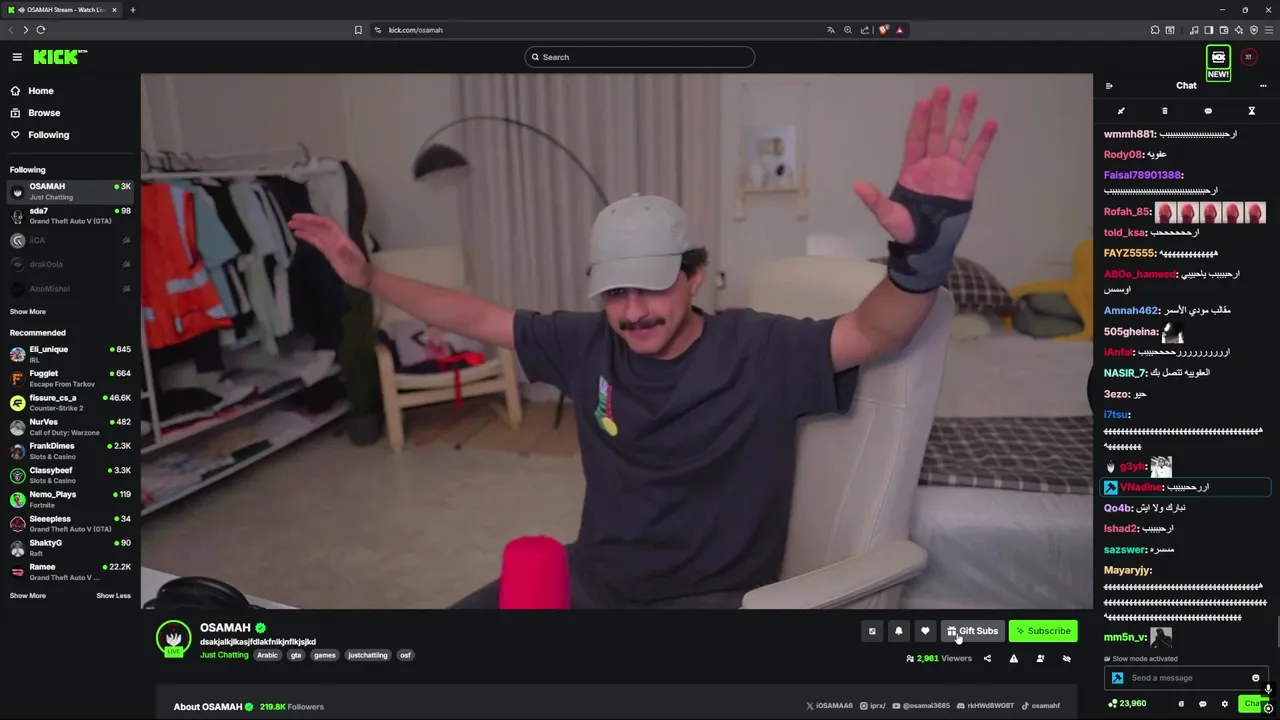Click the trash clear-chat icon

[x=1164, y=111]
